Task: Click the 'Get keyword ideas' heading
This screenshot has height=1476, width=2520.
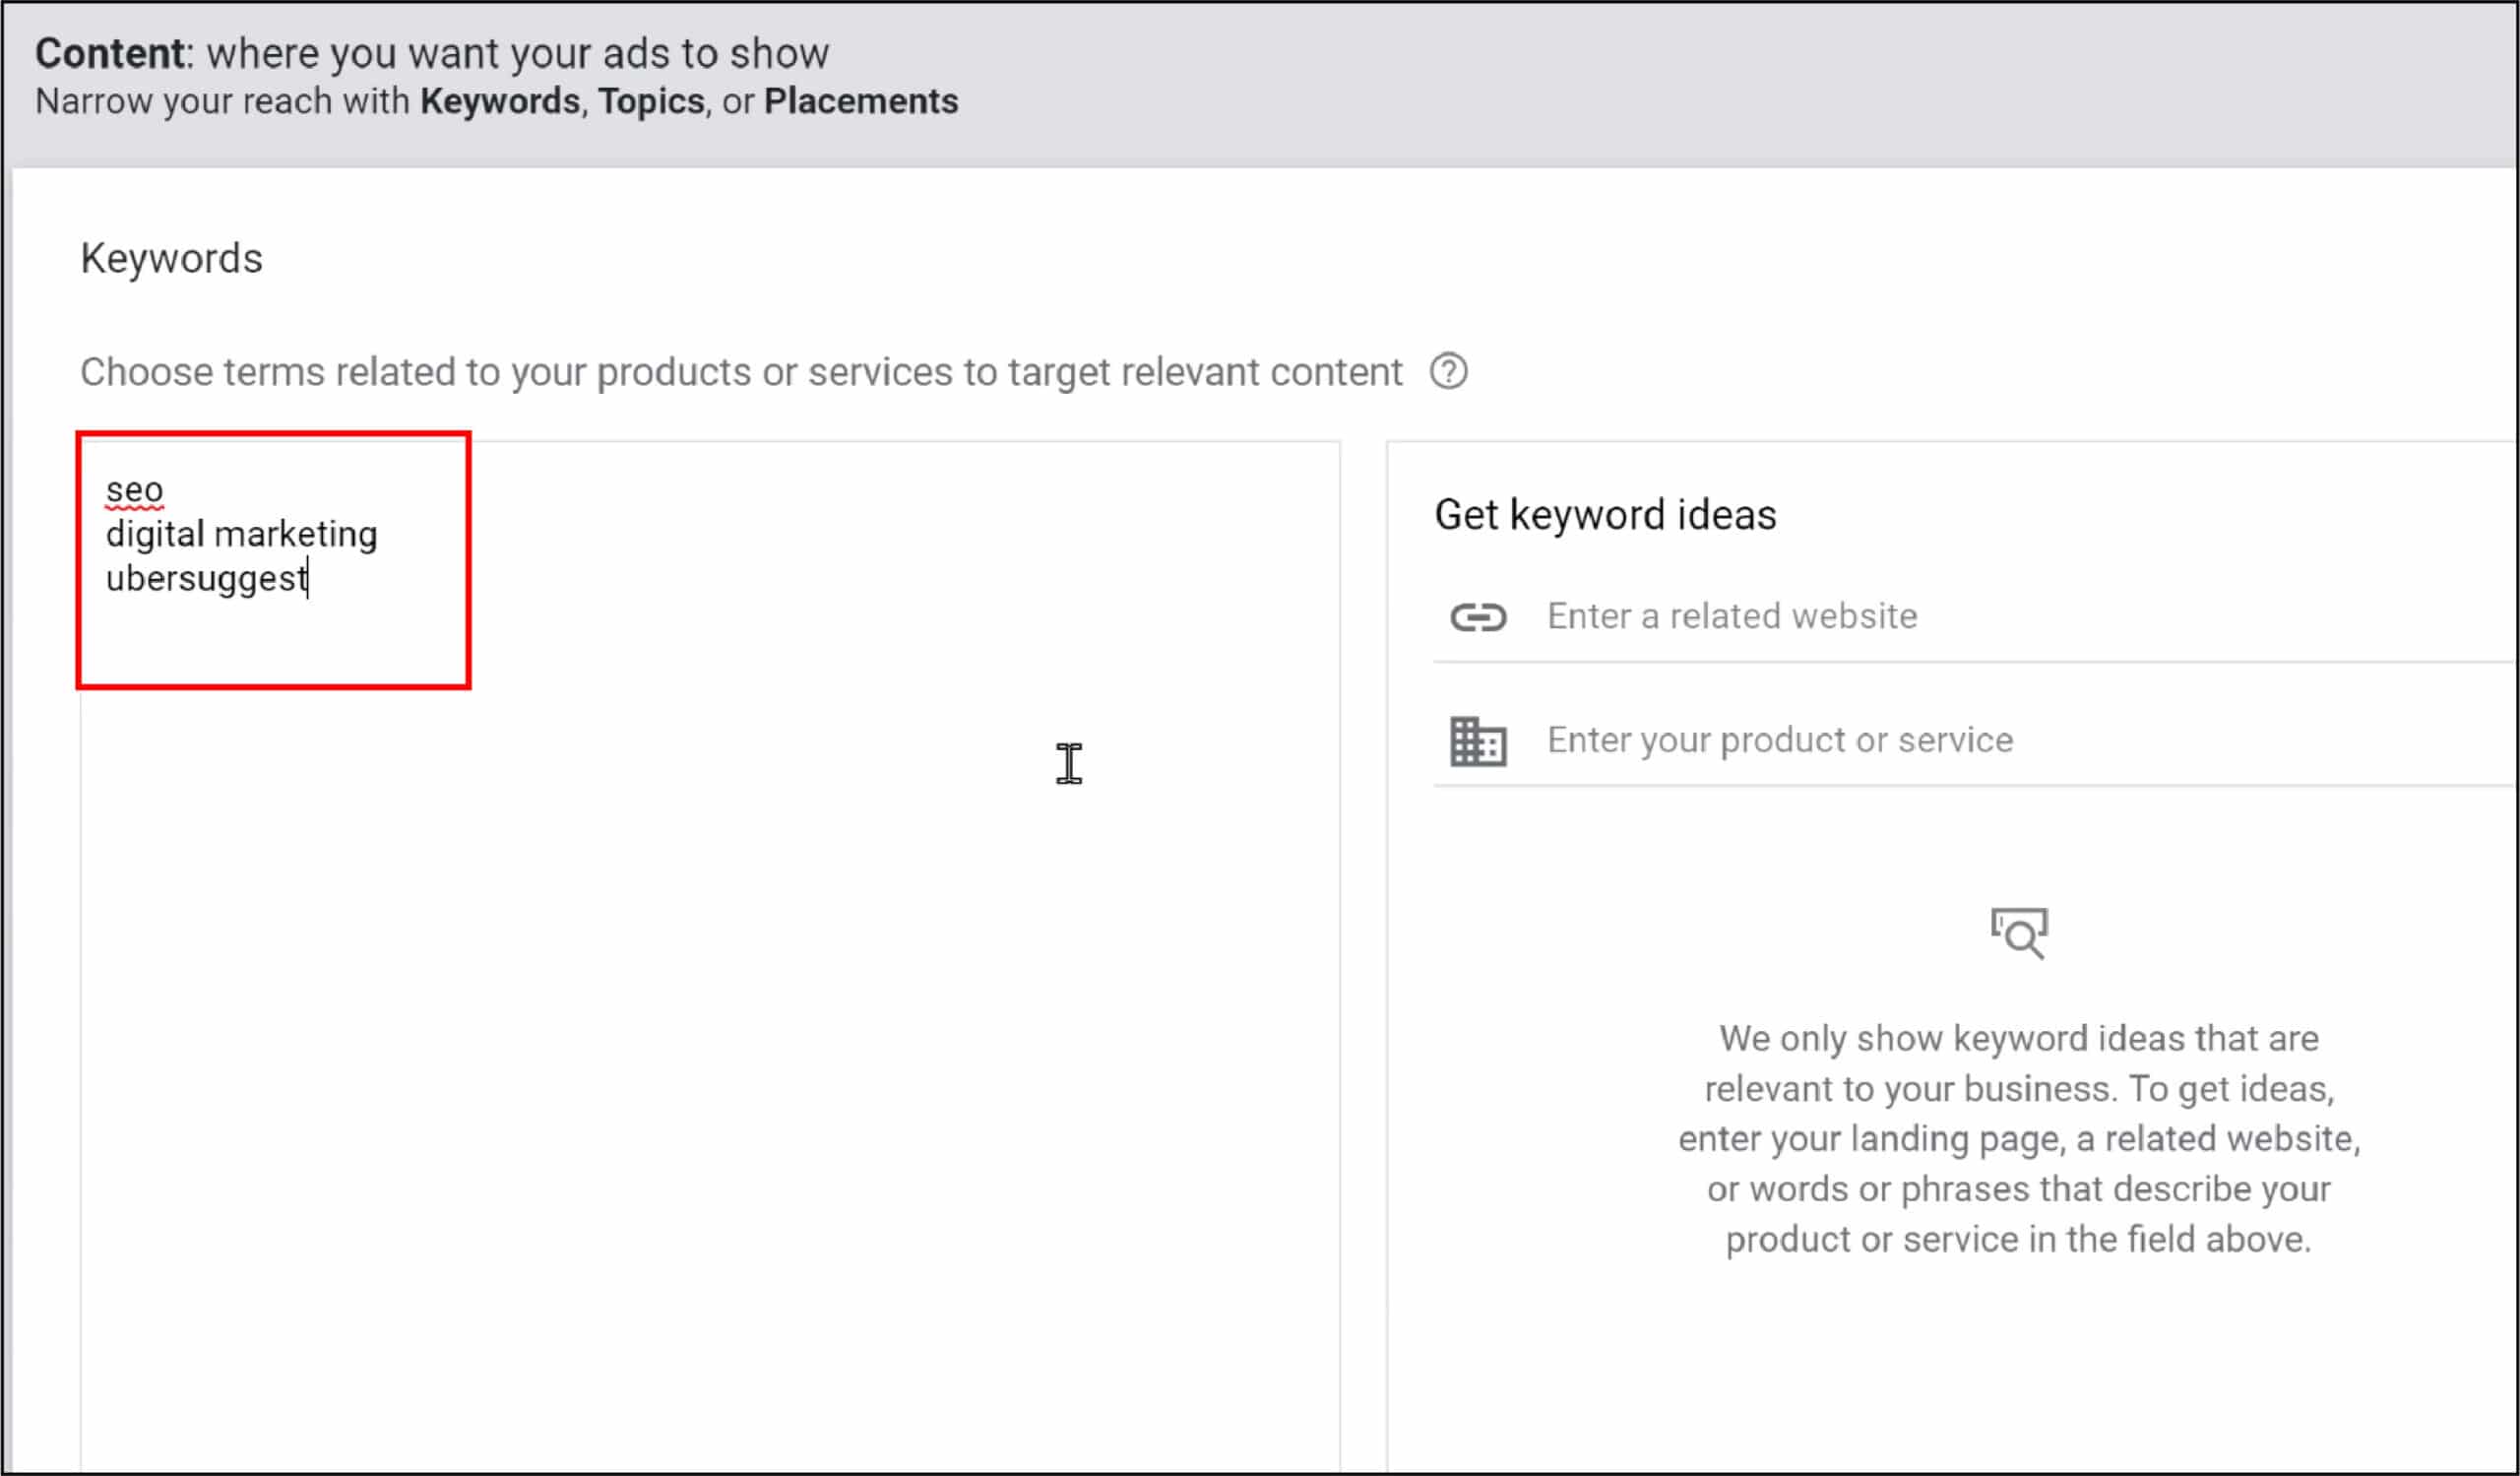Action: point(1605,515)
